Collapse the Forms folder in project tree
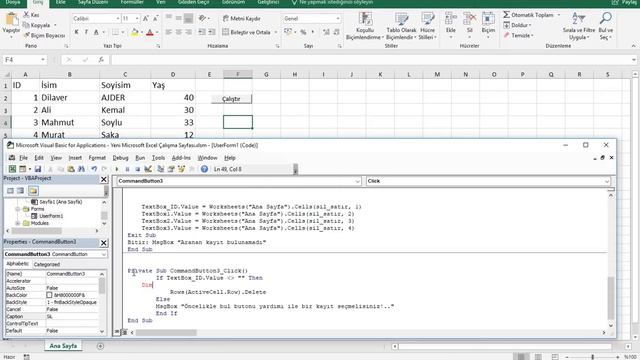Viewport: 640px width, 360px height. (18, 209)
